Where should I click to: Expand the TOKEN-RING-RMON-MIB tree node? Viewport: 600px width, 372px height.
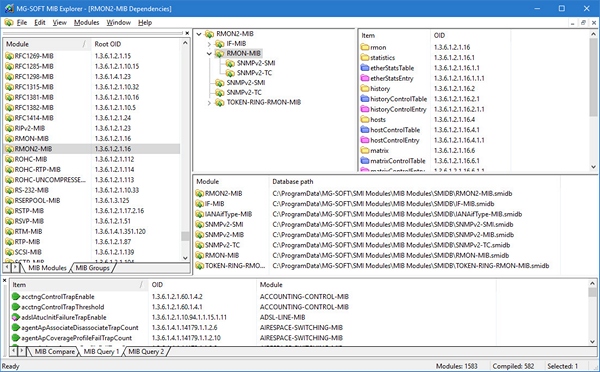pos(209,103)
